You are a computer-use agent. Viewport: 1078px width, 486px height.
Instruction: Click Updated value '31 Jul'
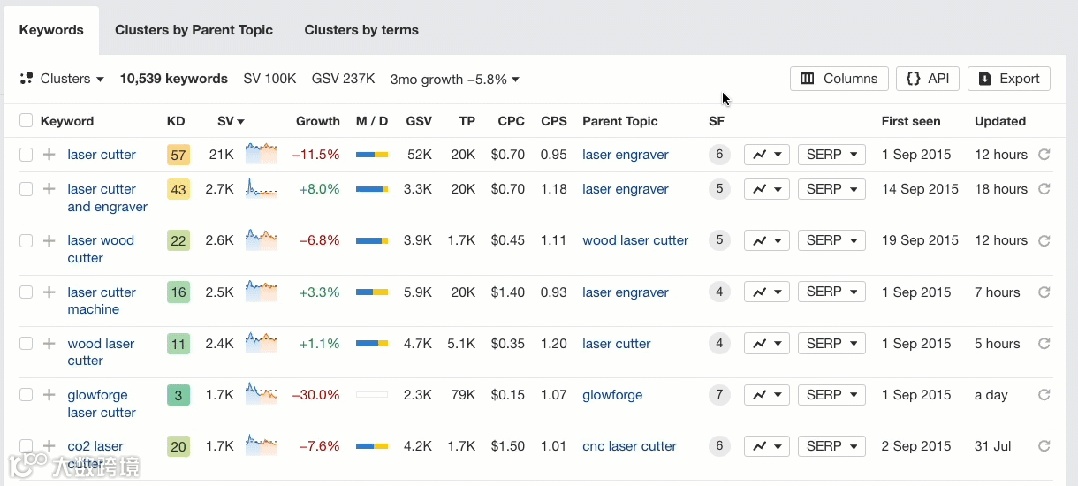[993, 446]
